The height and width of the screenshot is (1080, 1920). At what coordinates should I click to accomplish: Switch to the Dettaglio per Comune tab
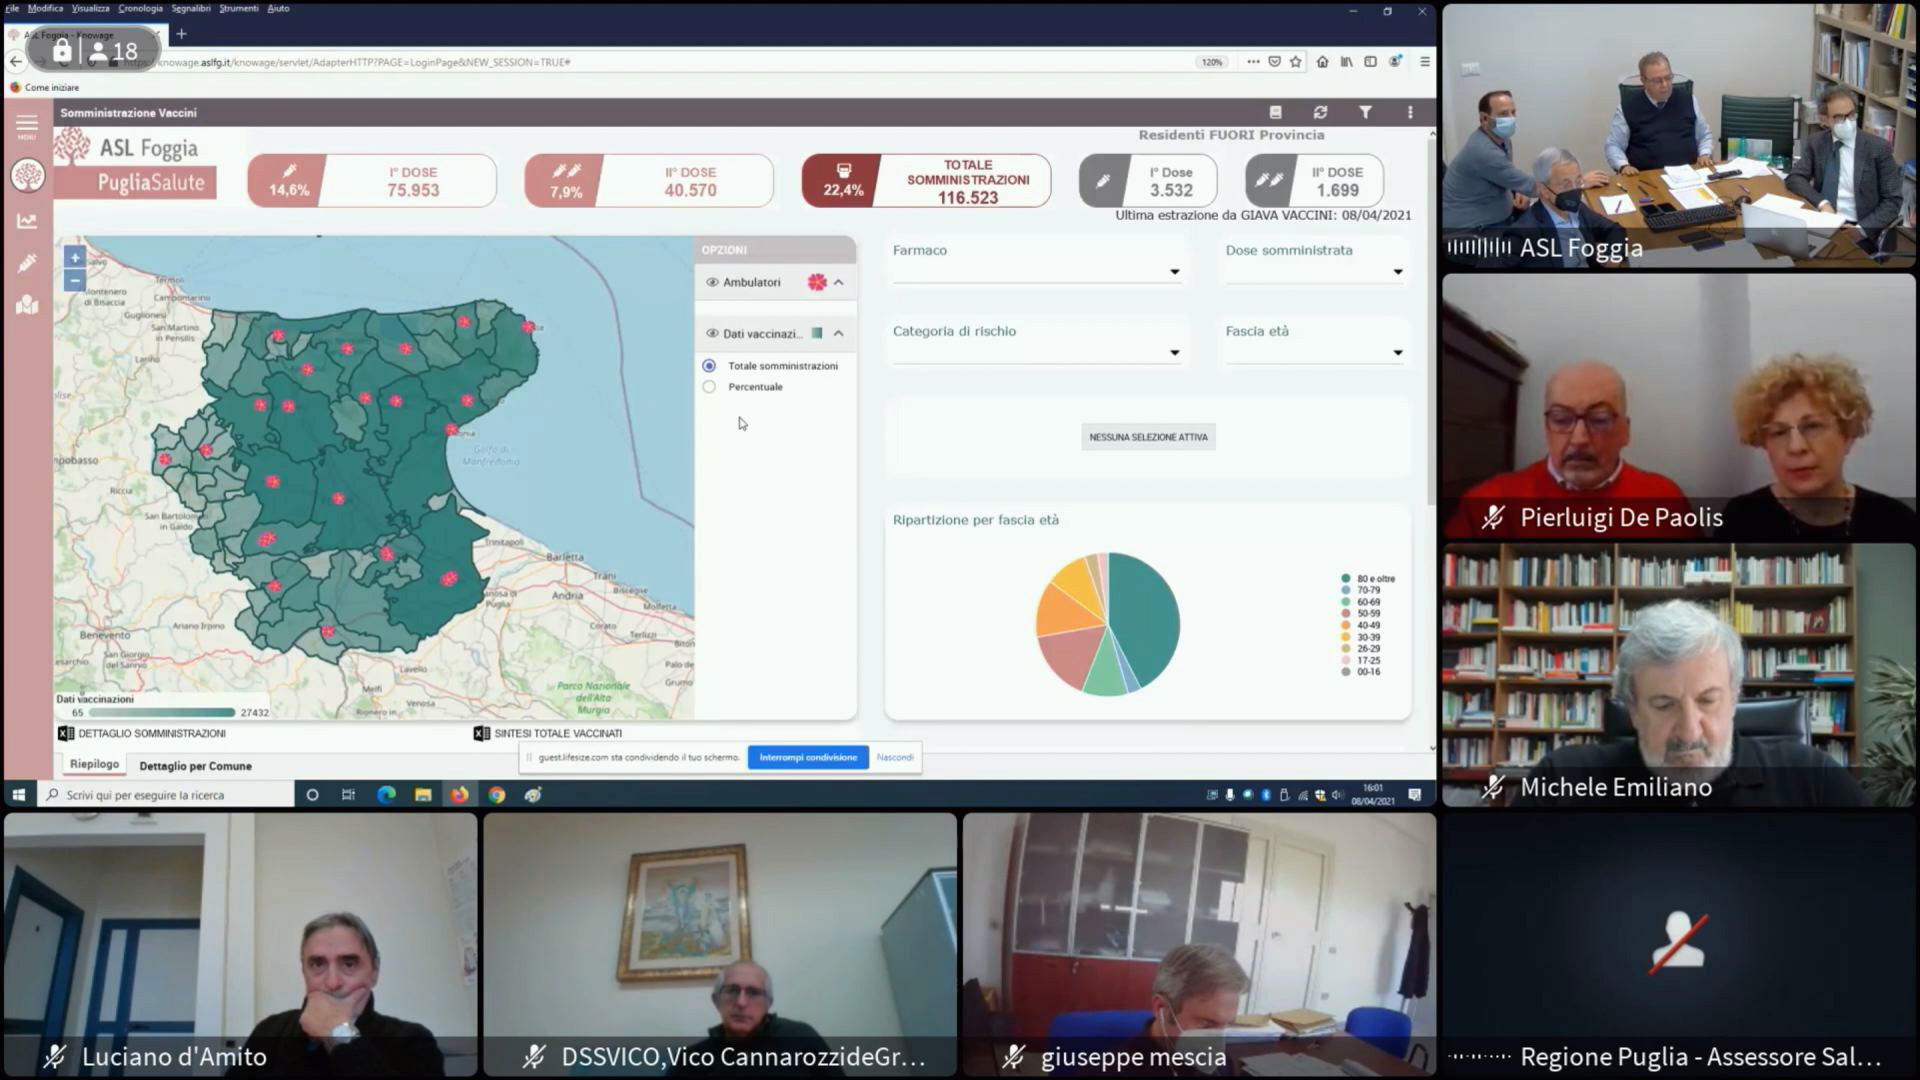[195, 766]
